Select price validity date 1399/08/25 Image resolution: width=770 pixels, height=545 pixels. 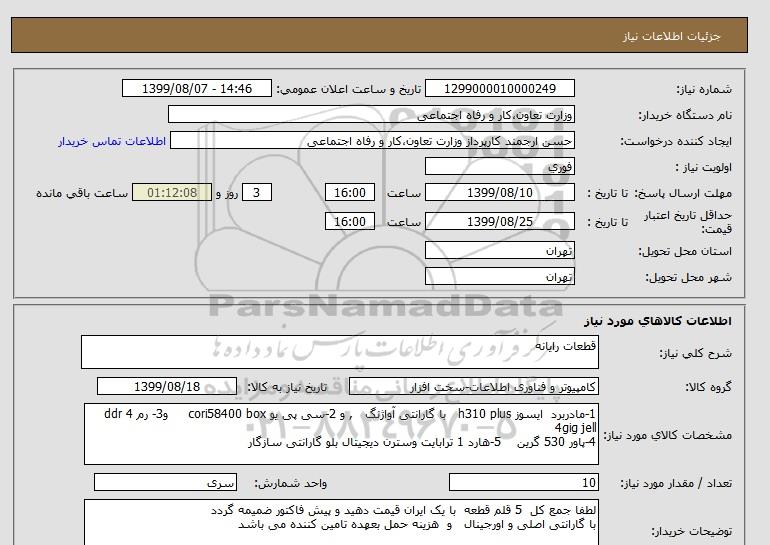499,221
